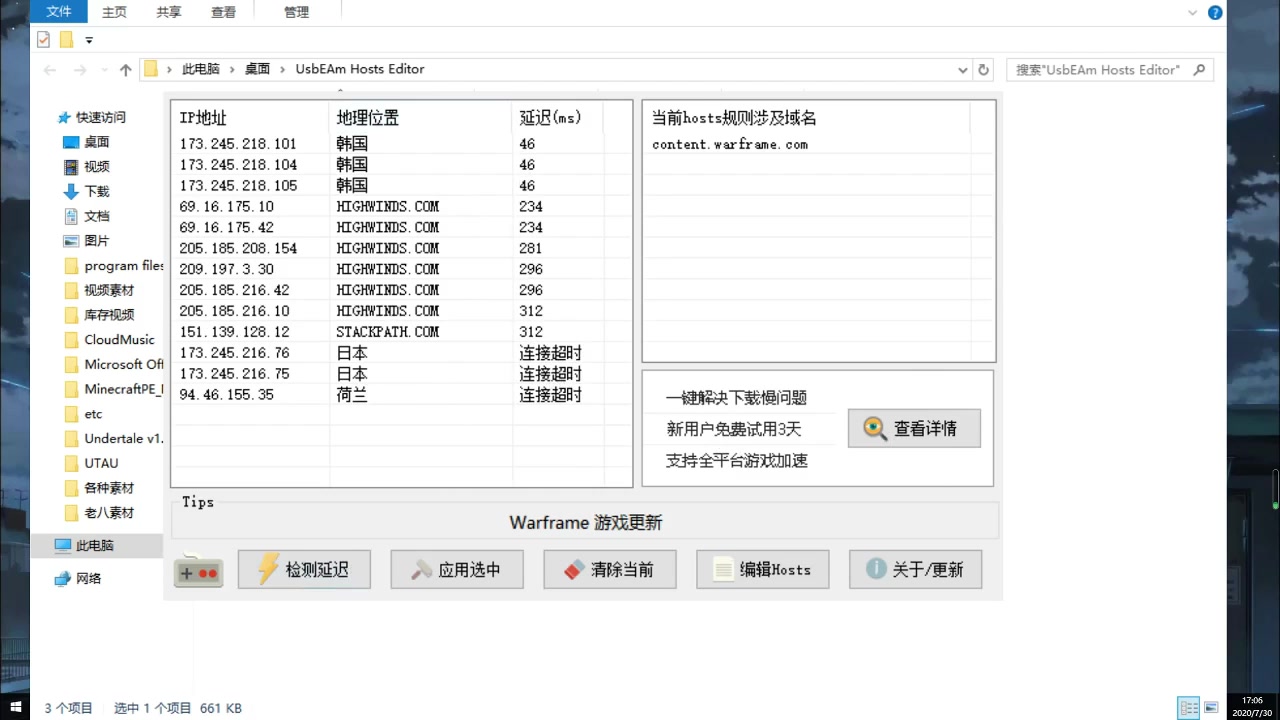Open 文档 in quick access
Viewport: 1280px width, 720px height.
click(x=96, y=216)
